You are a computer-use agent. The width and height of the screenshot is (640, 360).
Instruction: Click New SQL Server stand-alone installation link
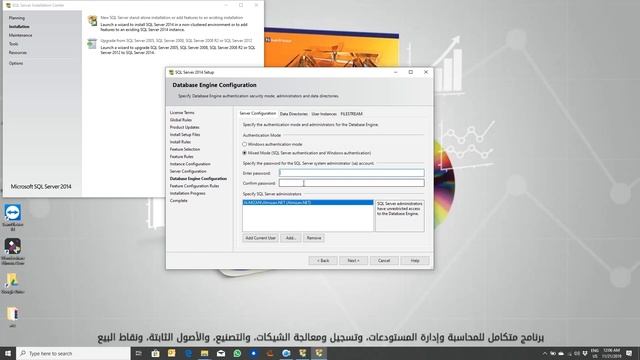(x=172, y=18)
